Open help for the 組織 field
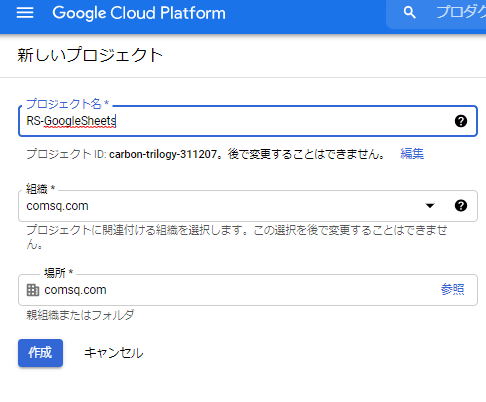 pos(461,206)
